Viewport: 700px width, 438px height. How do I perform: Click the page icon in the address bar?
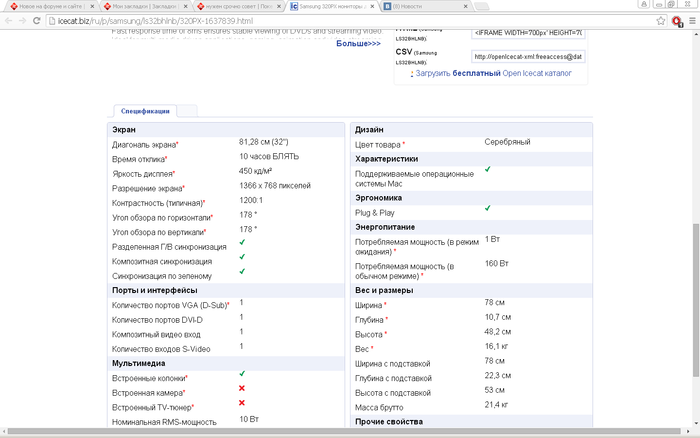(52, 21)
